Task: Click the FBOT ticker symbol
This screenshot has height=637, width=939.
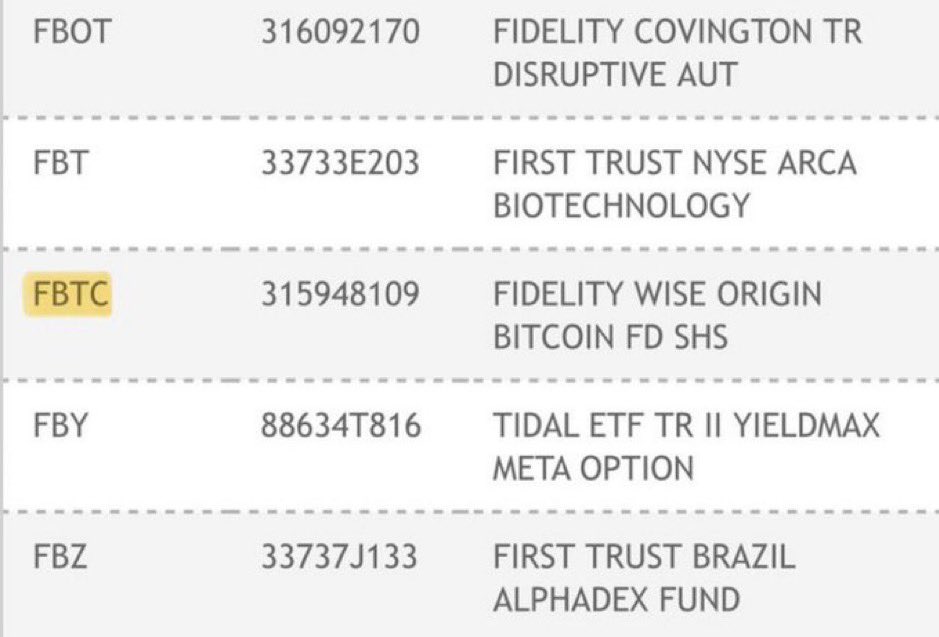Action: (72, 32)
